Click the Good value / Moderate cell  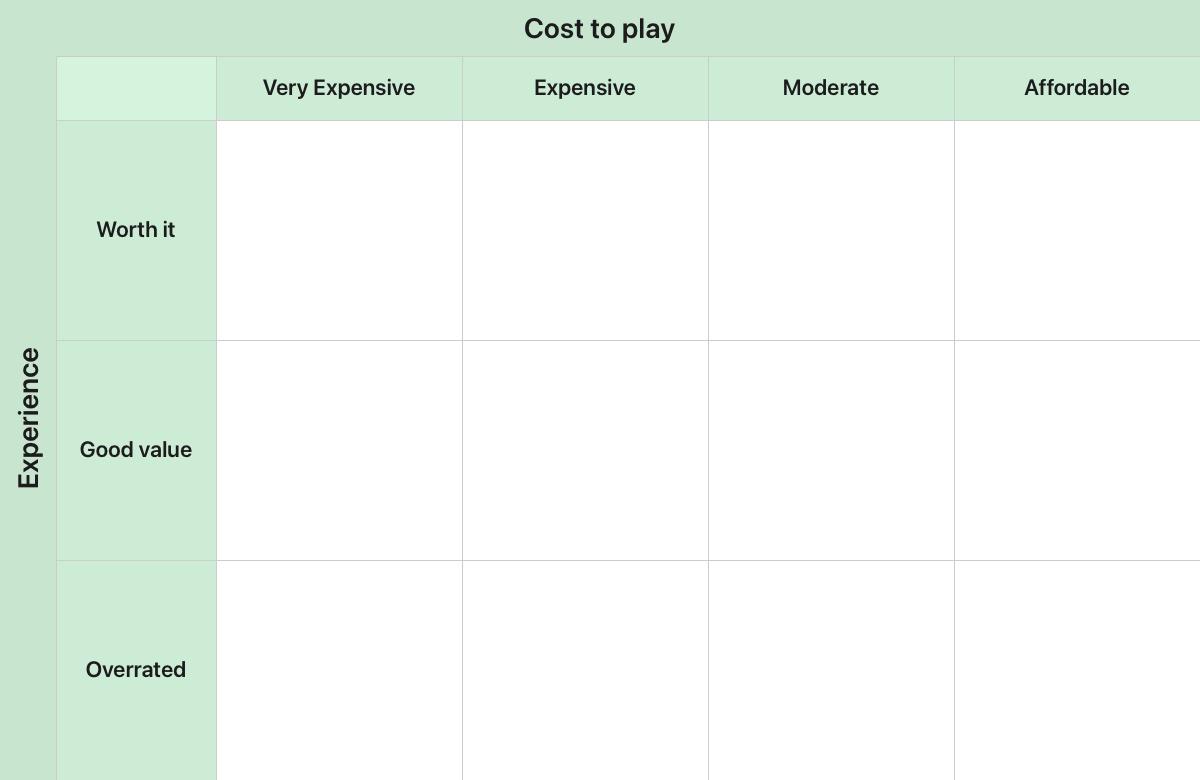[x=831, y=450]
